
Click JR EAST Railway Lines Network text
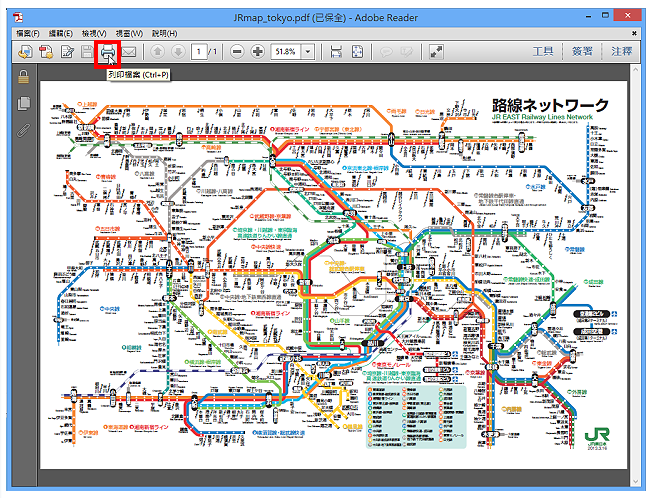point(542,117)
